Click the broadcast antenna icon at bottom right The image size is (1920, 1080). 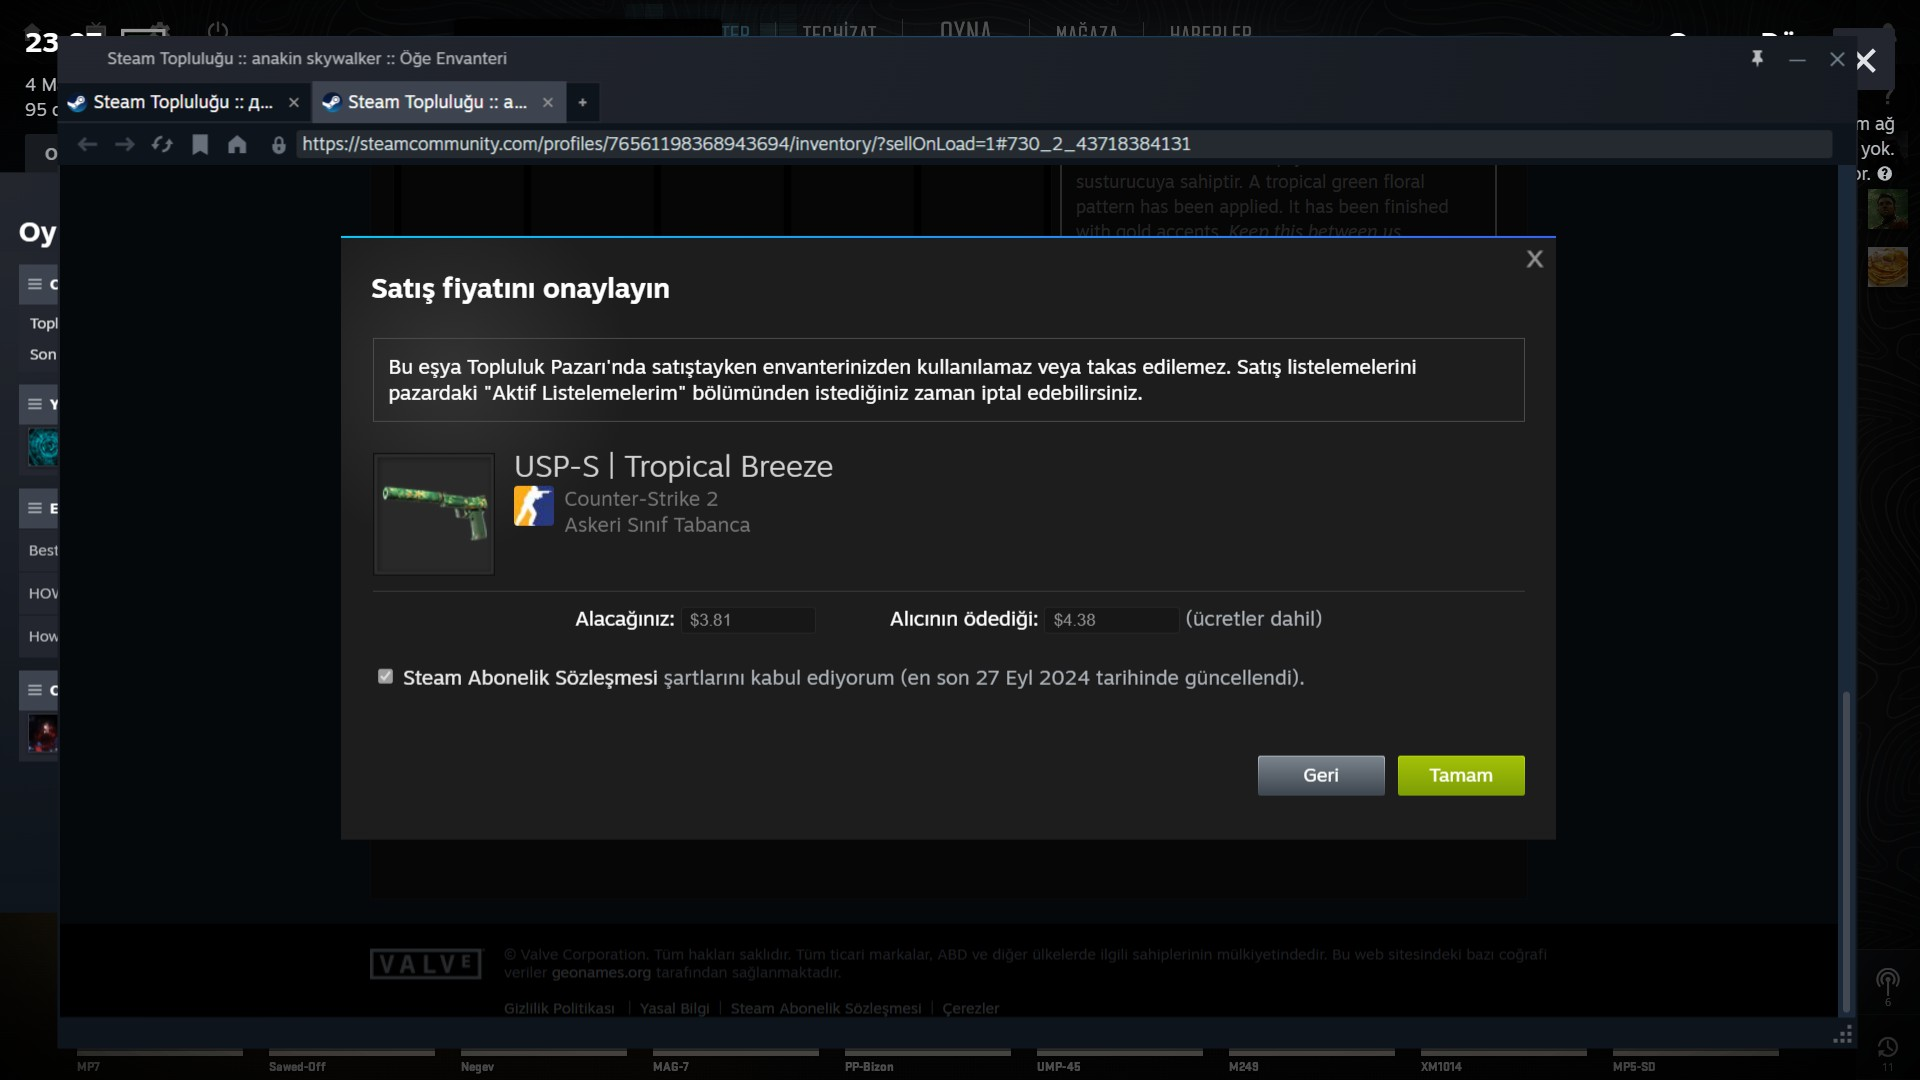1887,982
